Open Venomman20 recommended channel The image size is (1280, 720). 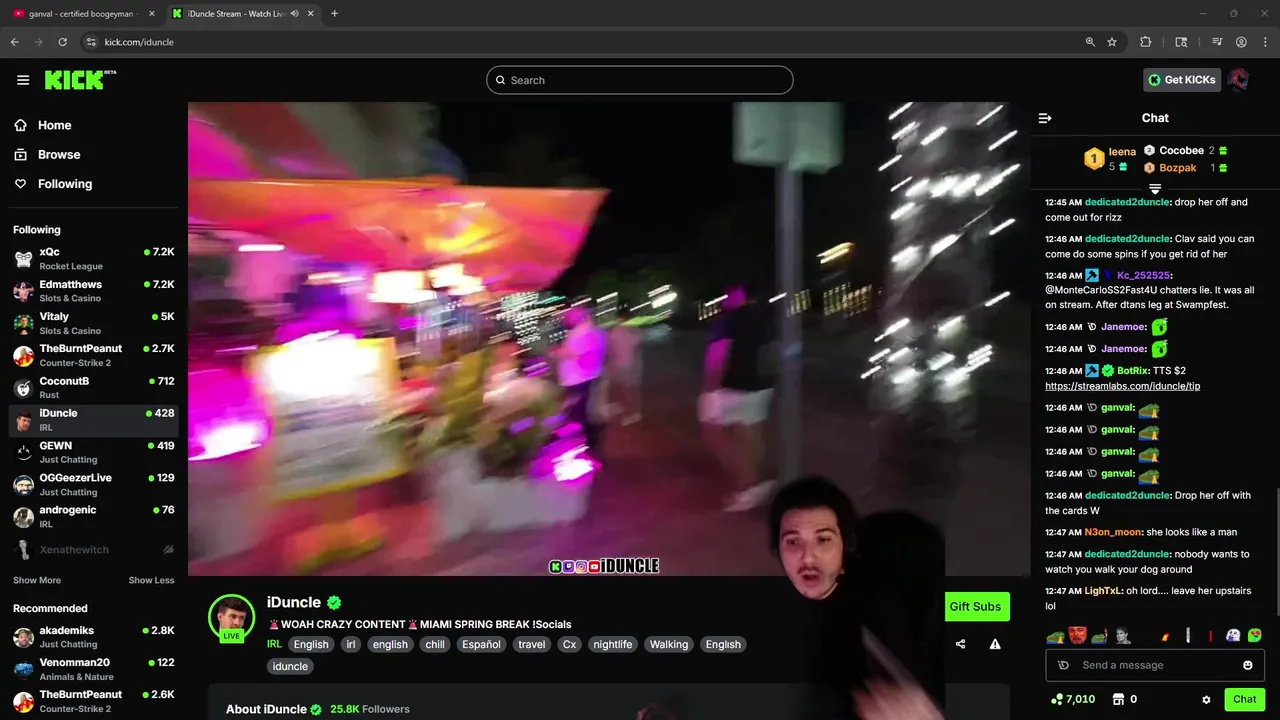[94, 669]
